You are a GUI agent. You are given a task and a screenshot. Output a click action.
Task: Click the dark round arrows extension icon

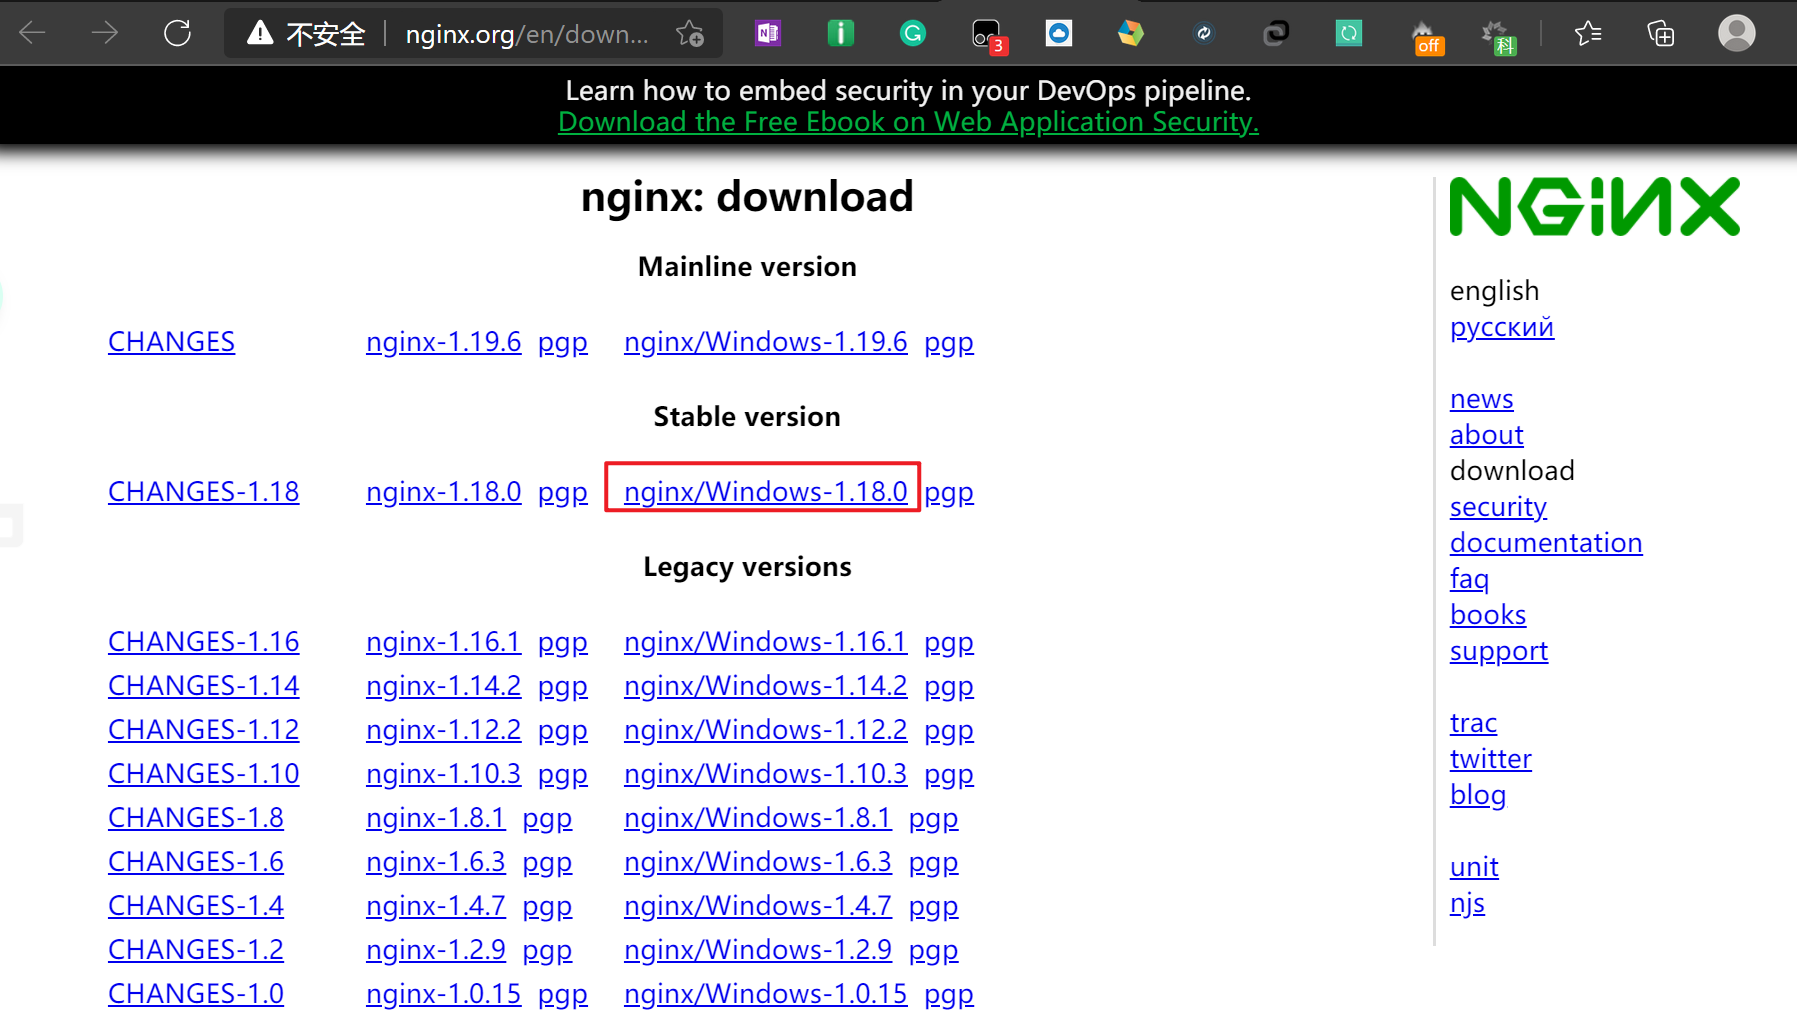1204,34
